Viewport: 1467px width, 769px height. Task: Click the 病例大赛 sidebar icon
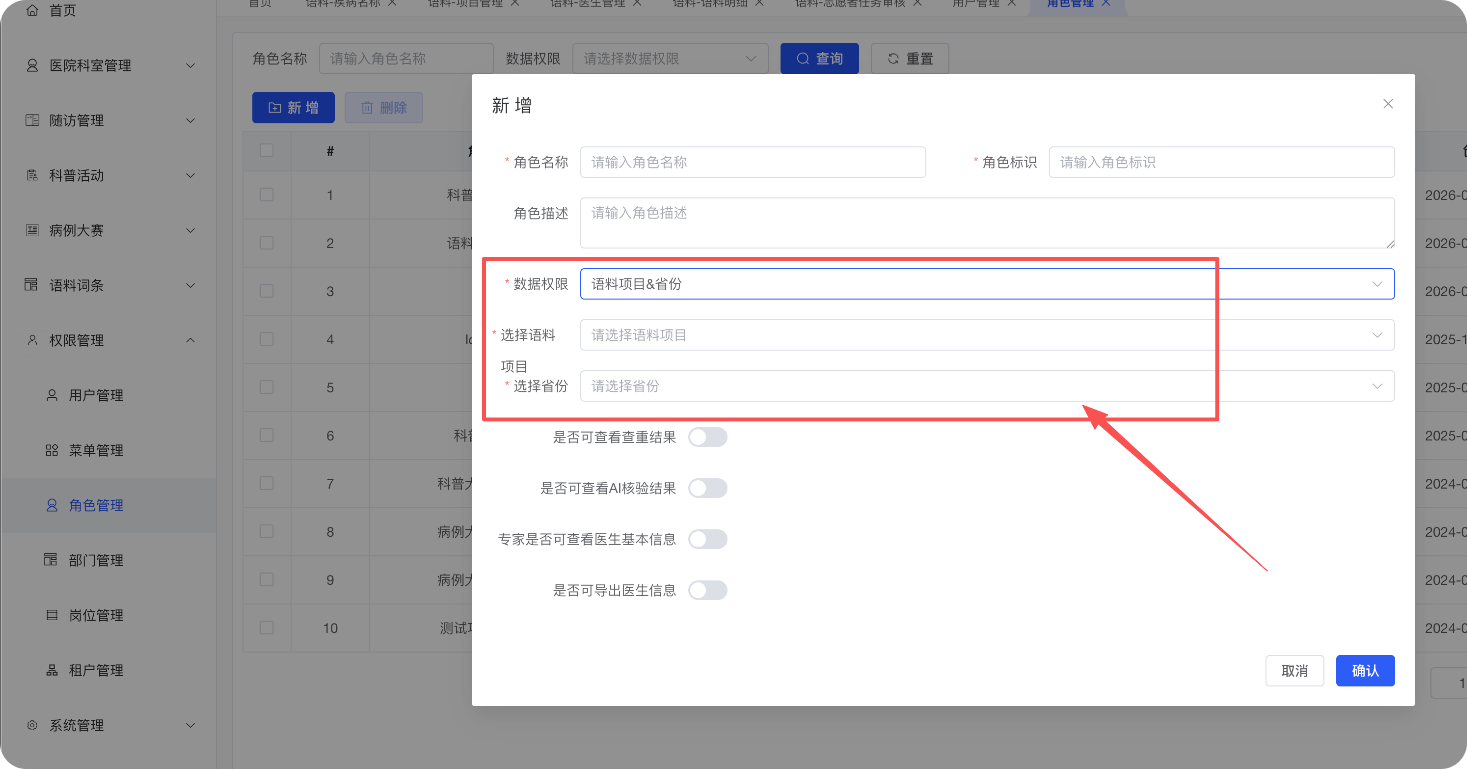(x=31, y=230)
